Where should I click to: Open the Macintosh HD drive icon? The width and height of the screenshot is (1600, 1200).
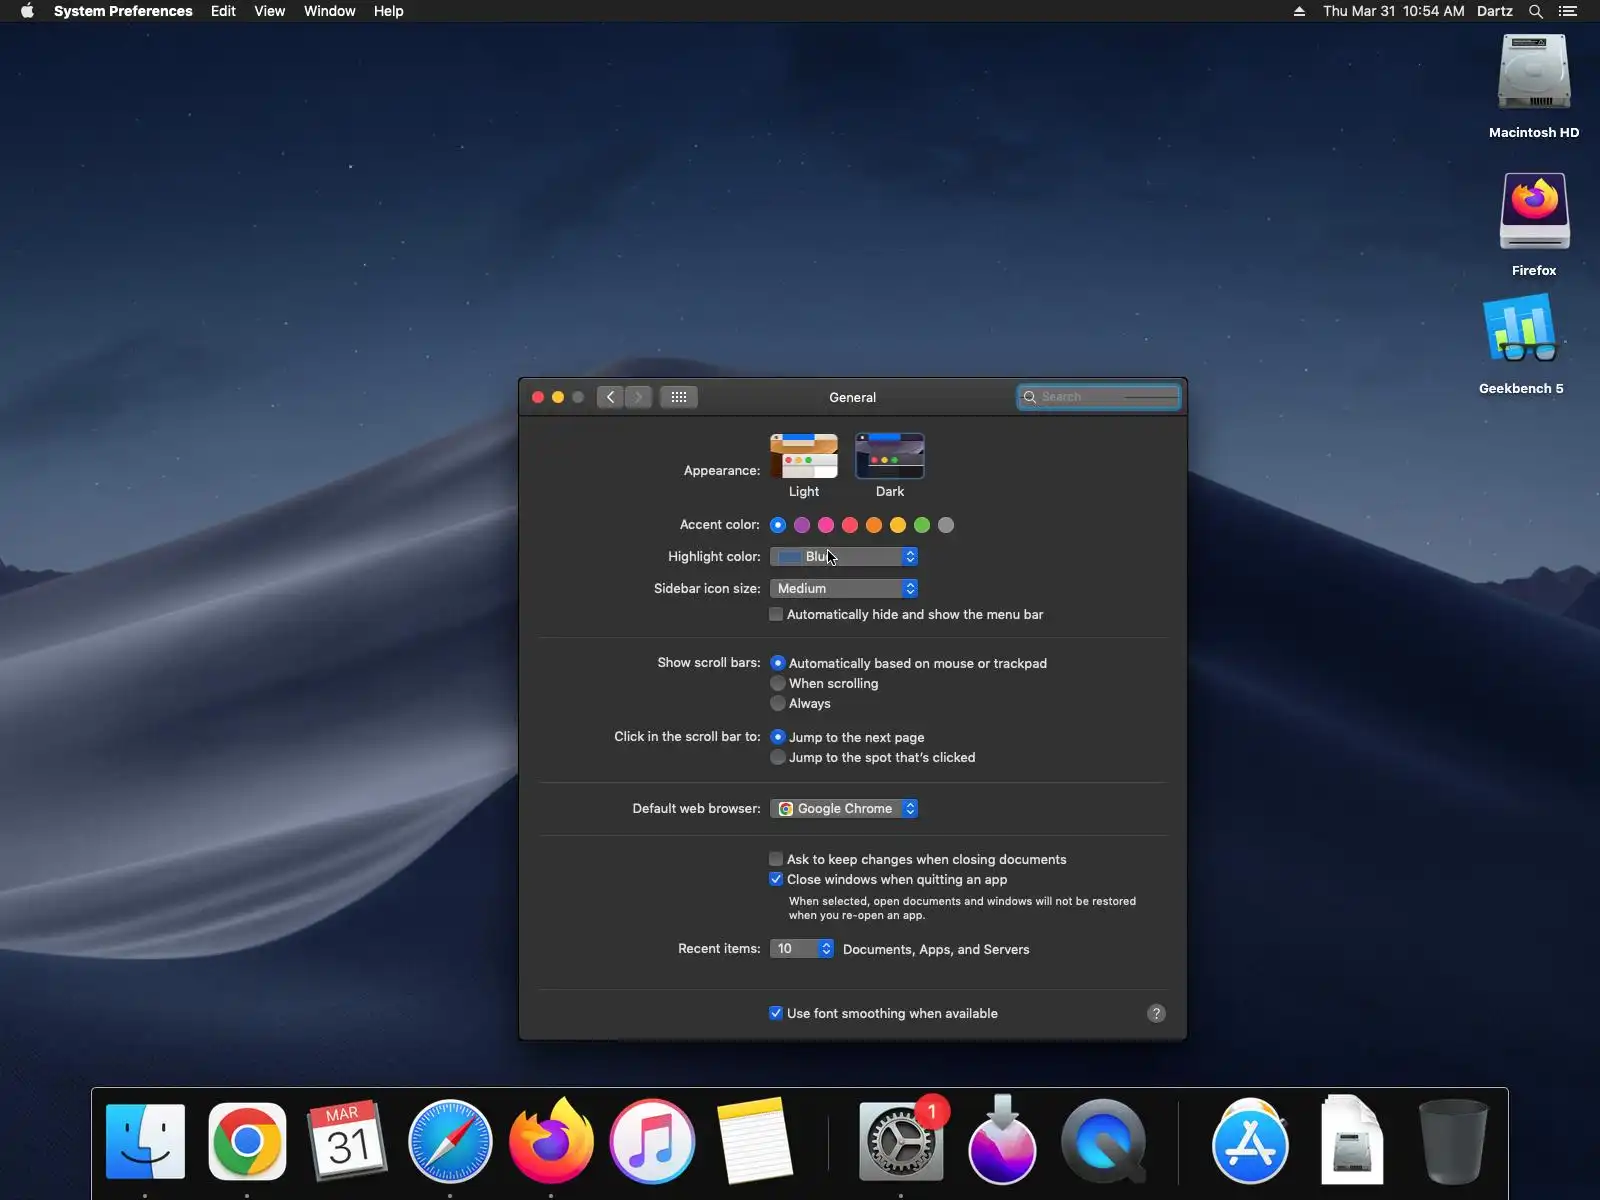pyautogui.click(x=1534, y=72)
